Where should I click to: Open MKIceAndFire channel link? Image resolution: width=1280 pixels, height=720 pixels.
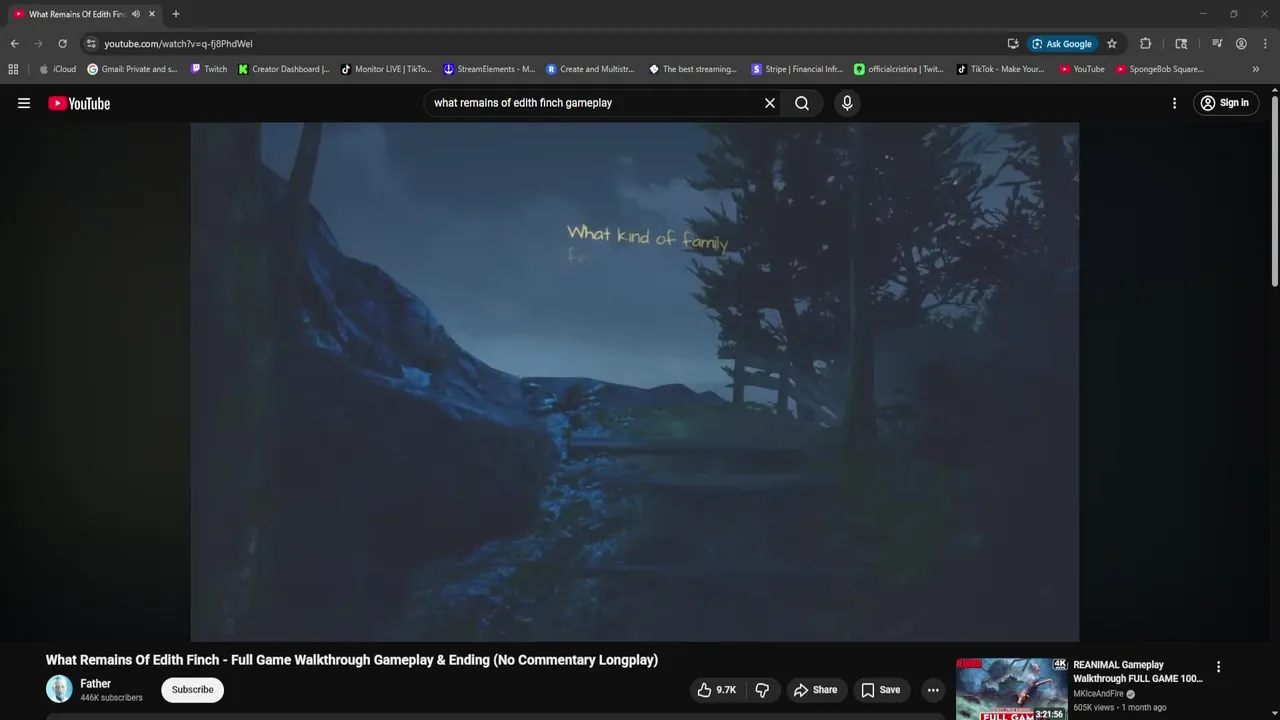[x=1098, y=694]
